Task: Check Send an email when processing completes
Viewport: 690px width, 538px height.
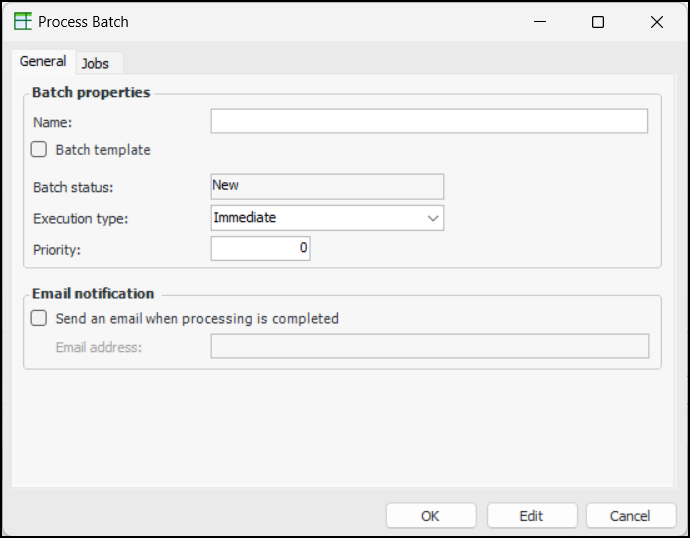Action: (x=39, y=319)
